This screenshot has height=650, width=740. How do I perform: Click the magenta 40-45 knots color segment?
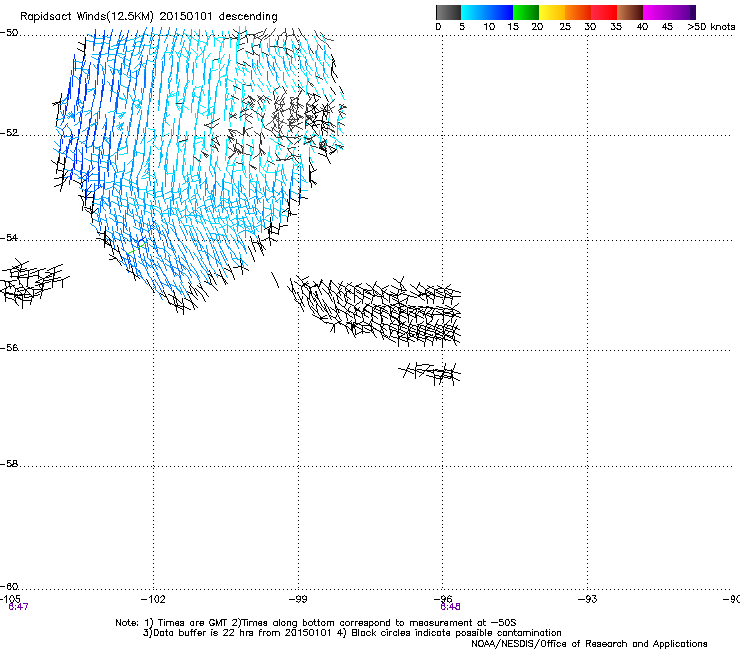[x=656, y=12]
